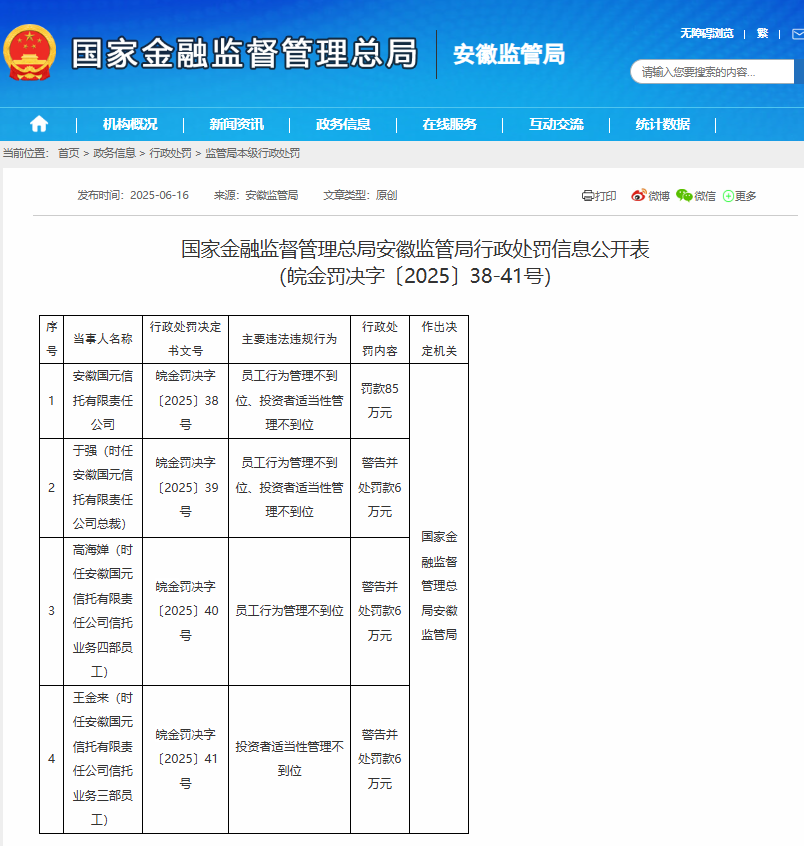Image resolution: width=804 pixels, height=846 pixels.
Task: Click the penalty cell 罚款85万元
Action: (380, 400)
